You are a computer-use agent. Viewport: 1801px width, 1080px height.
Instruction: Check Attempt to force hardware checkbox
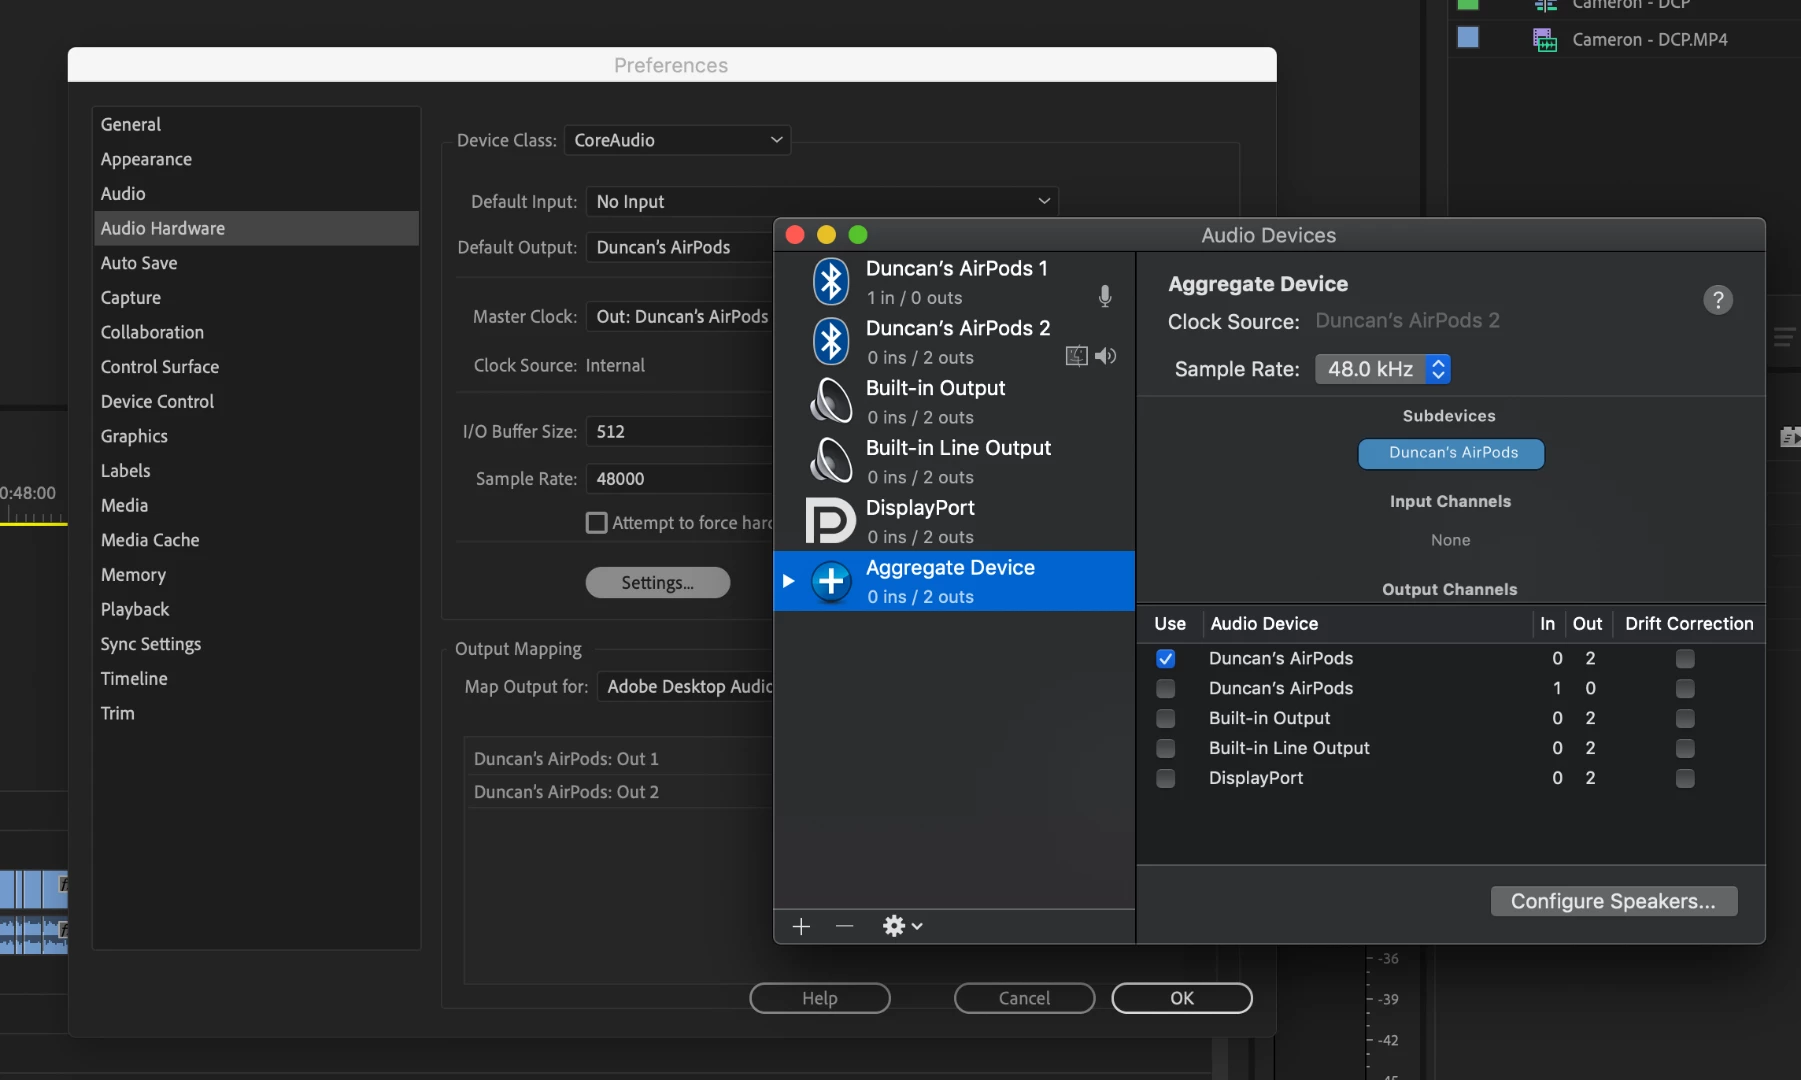tap(597, 523)
